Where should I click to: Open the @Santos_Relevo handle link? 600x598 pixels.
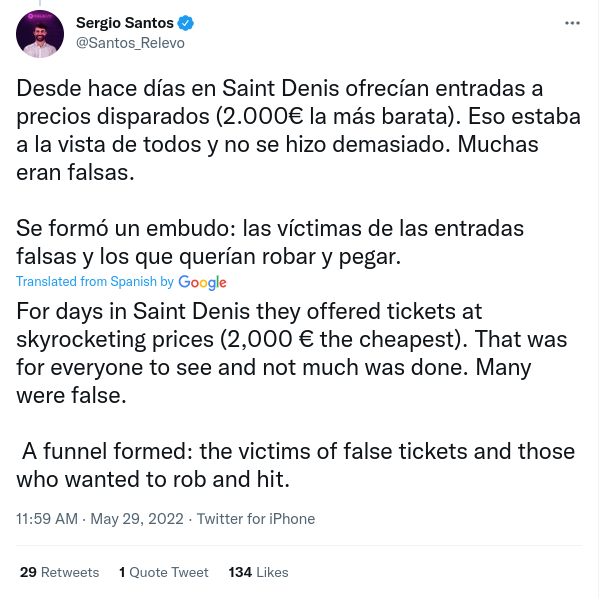click(130, 43)
